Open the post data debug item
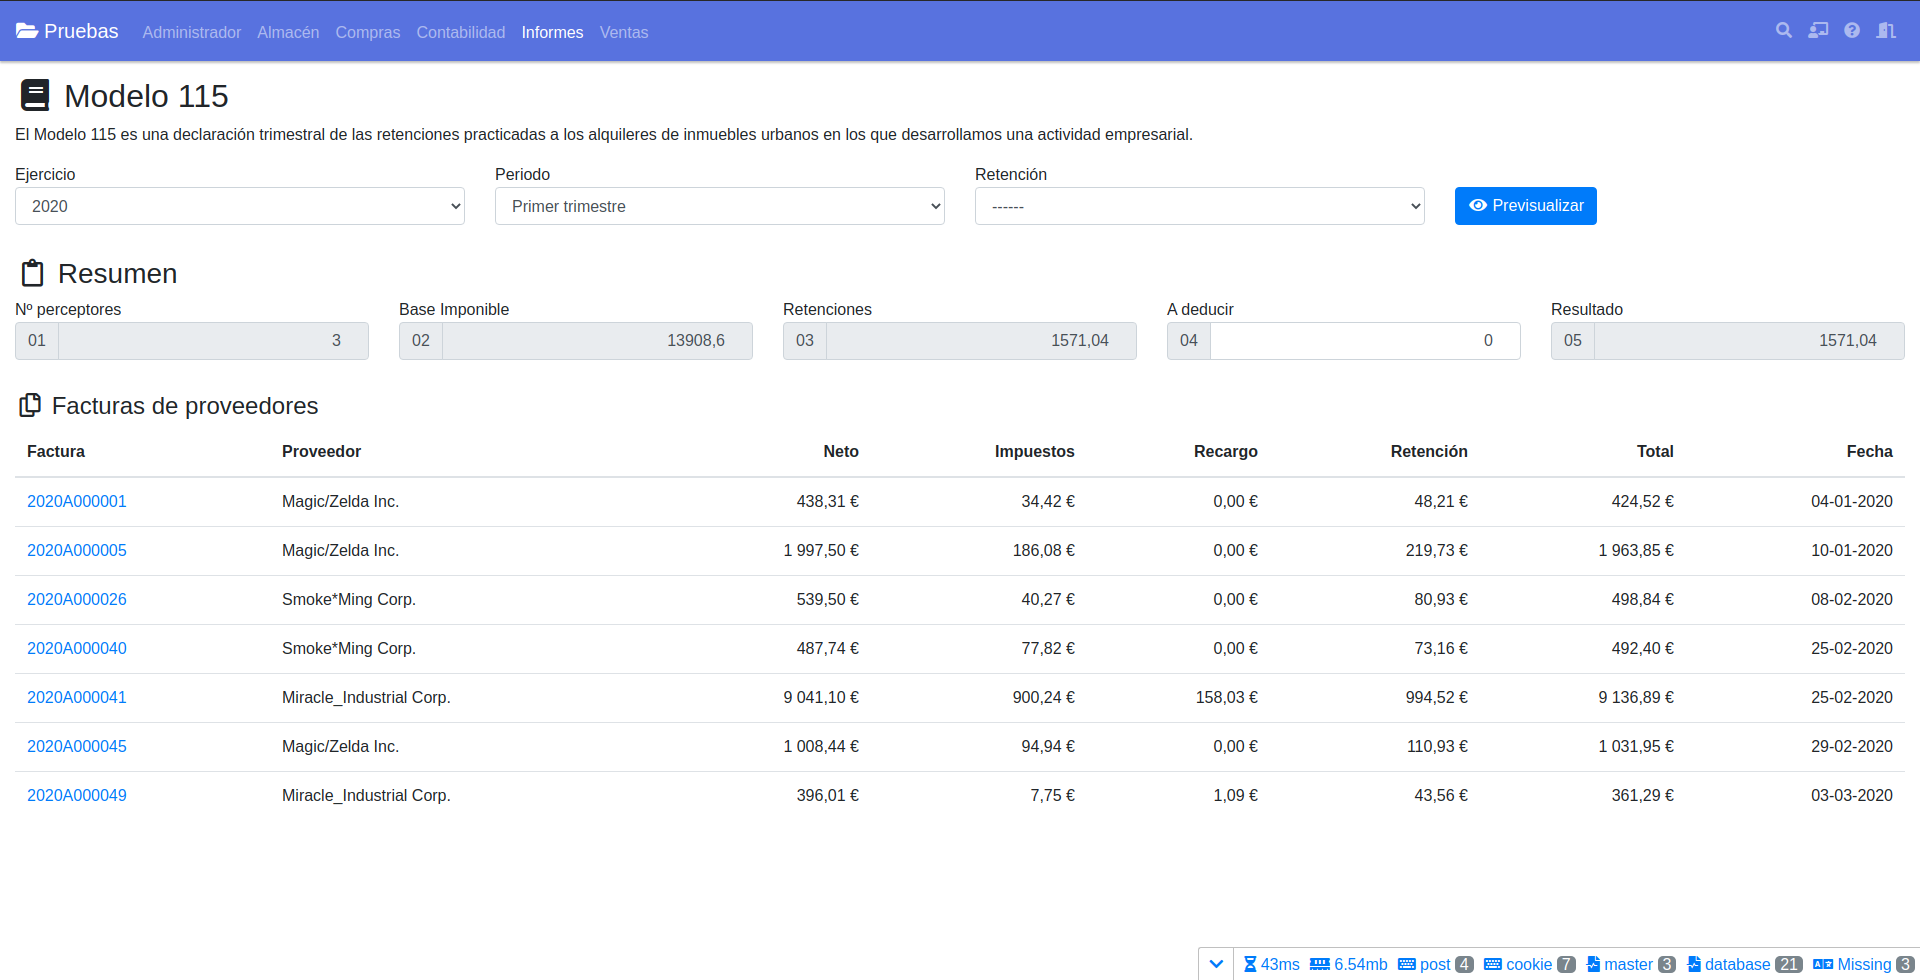1920x980 pixels. tap(1435, 964)
